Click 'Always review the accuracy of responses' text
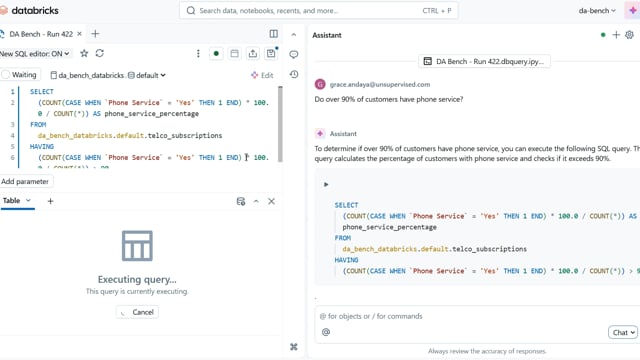 pos(487,351)
